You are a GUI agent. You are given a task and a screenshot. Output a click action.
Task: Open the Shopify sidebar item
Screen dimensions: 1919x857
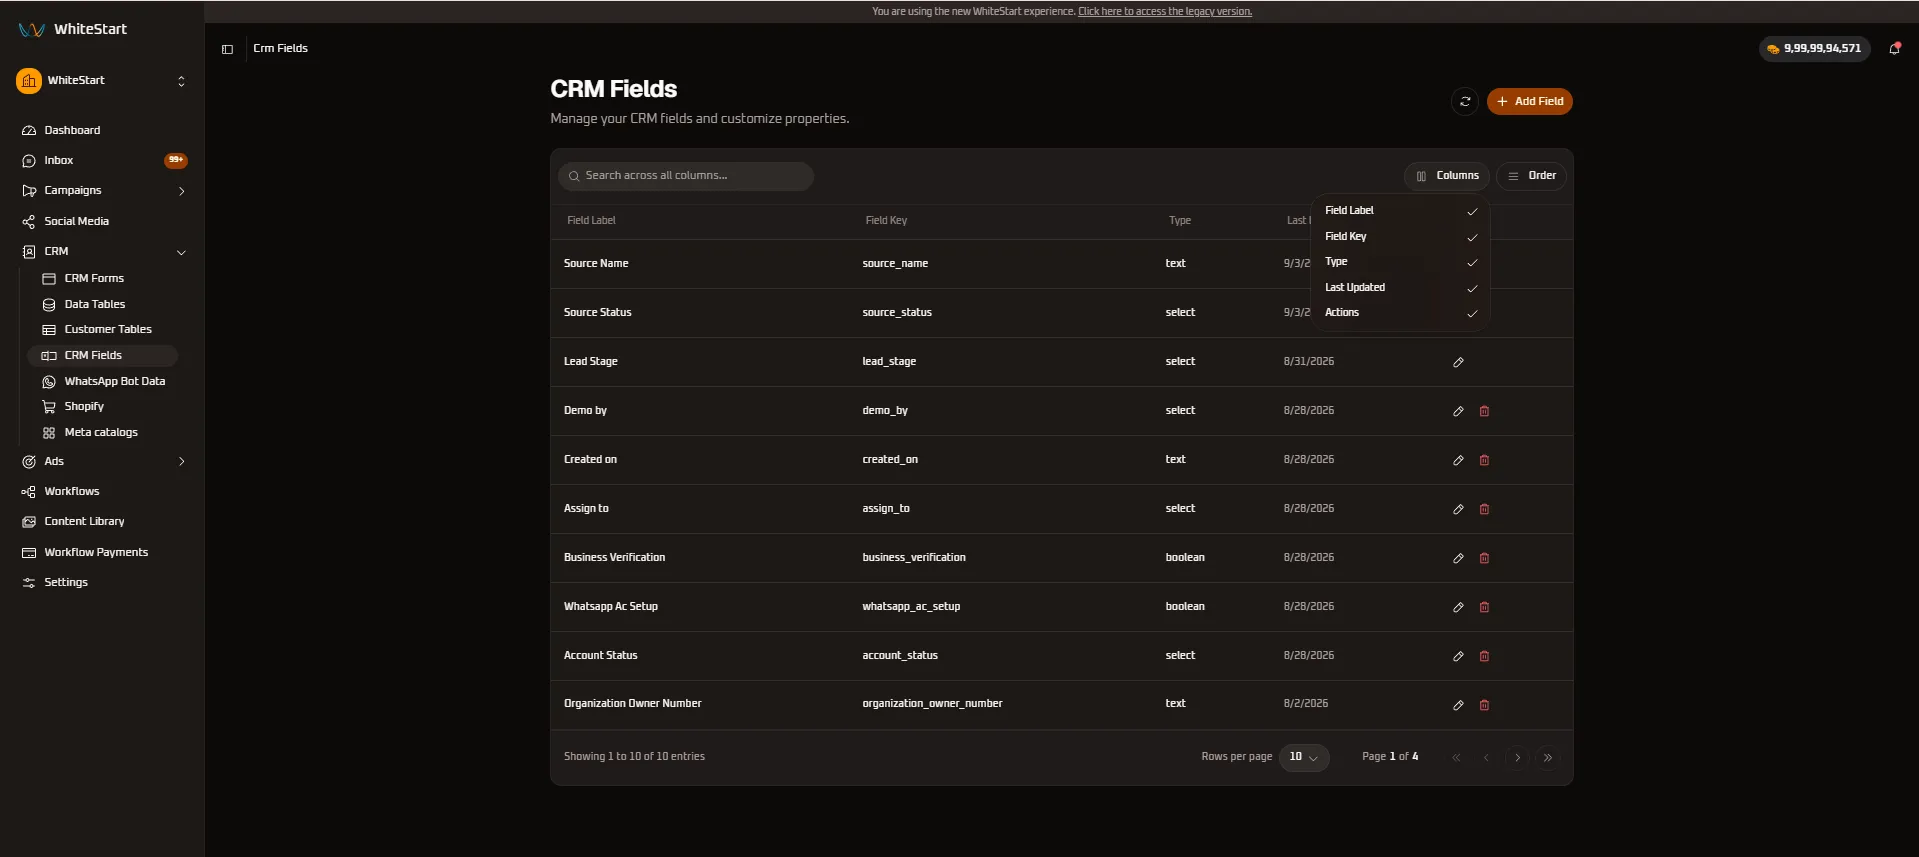pyautogui.click(x=103, y=406)
